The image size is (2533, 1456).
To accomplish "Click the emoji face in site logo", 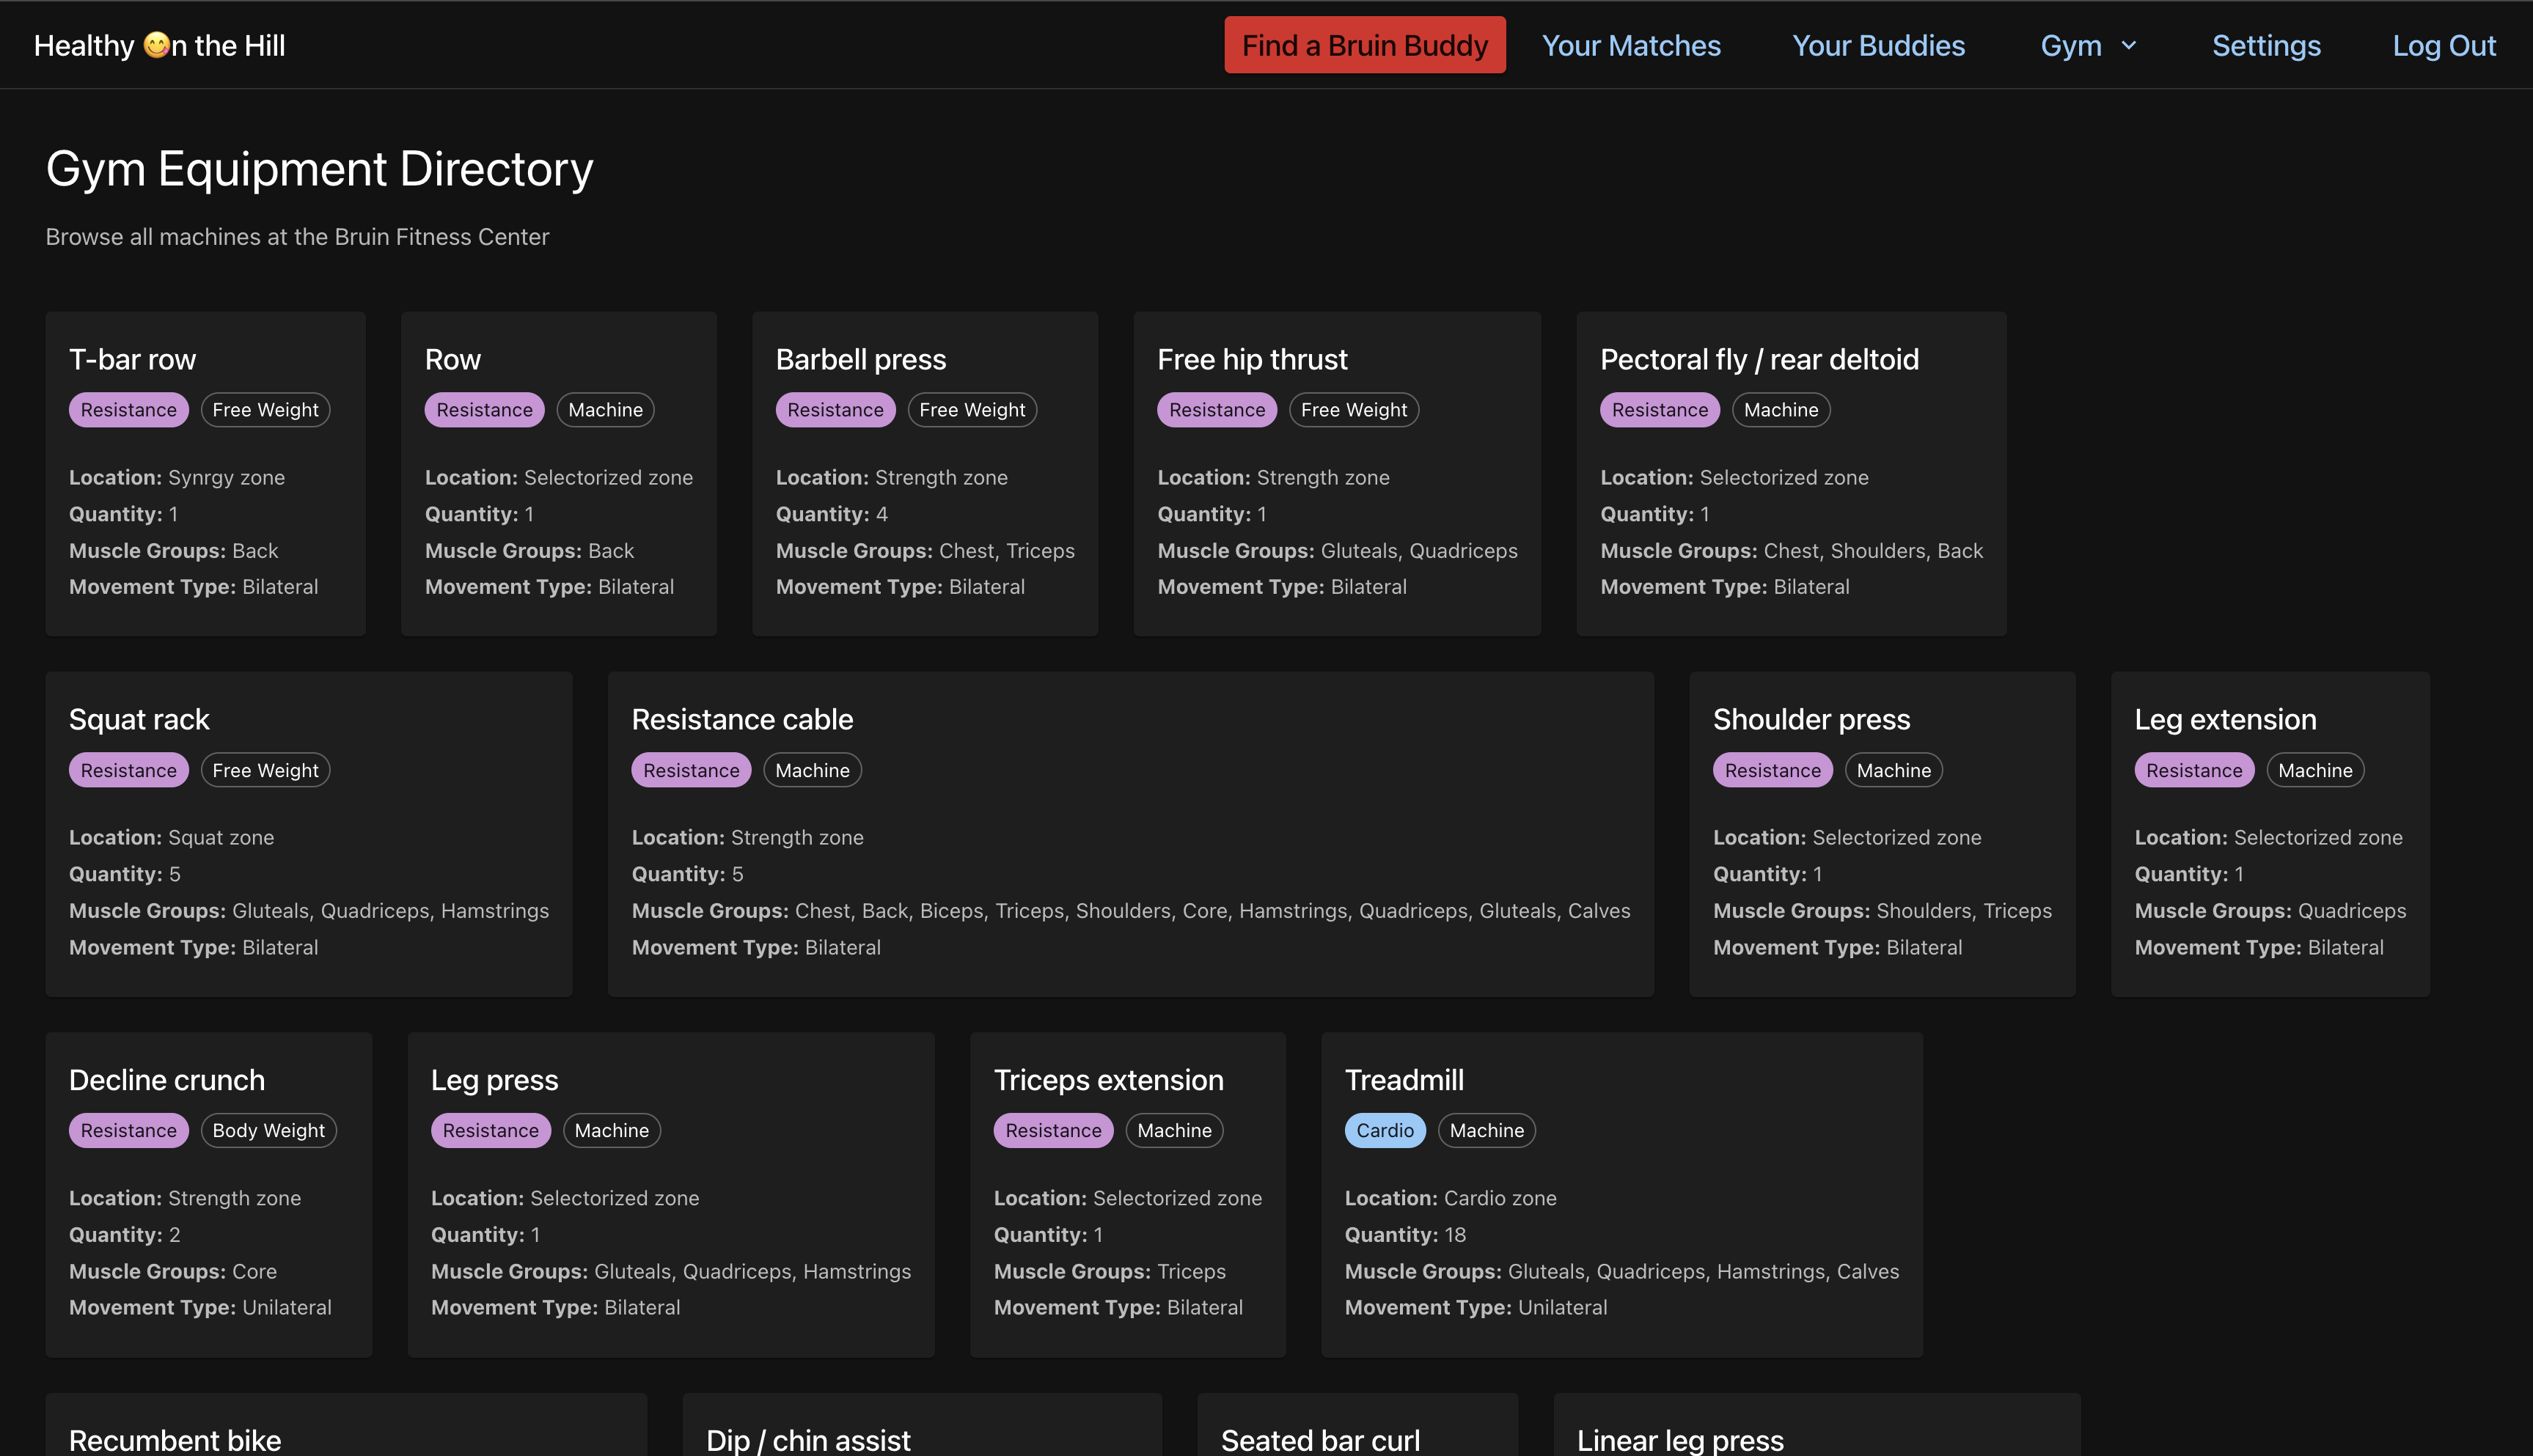I will pyautogui.click(x=156, y=45).
